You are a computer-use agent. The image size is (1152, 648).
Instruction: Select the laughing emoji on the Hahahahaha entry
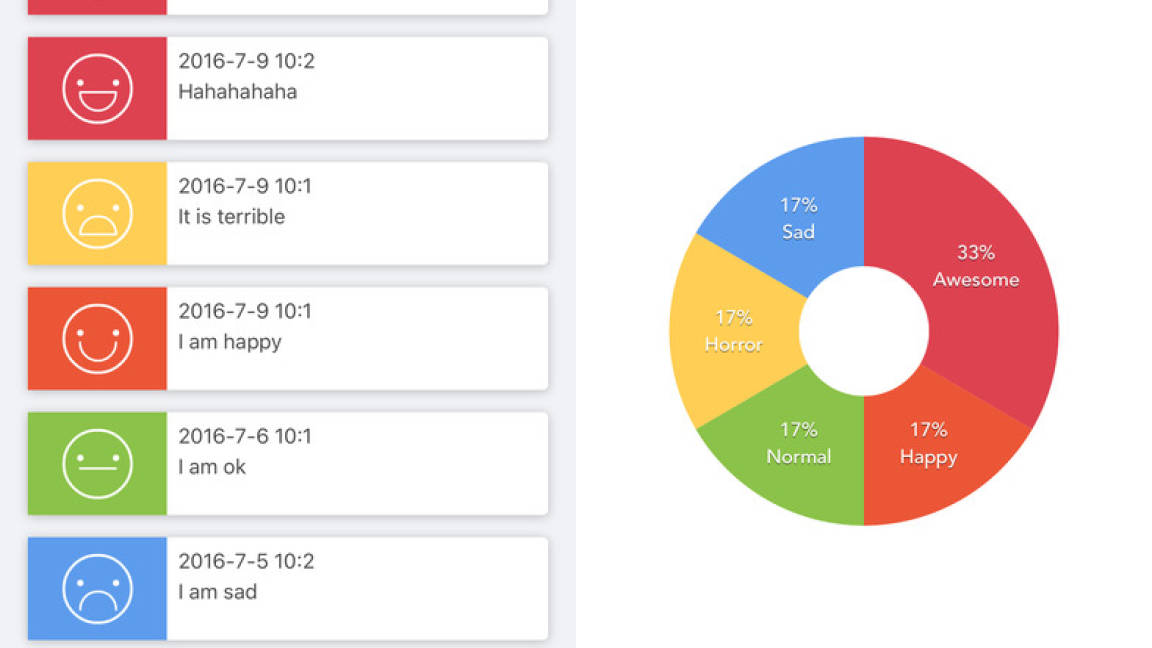click(x=96, y=87)
